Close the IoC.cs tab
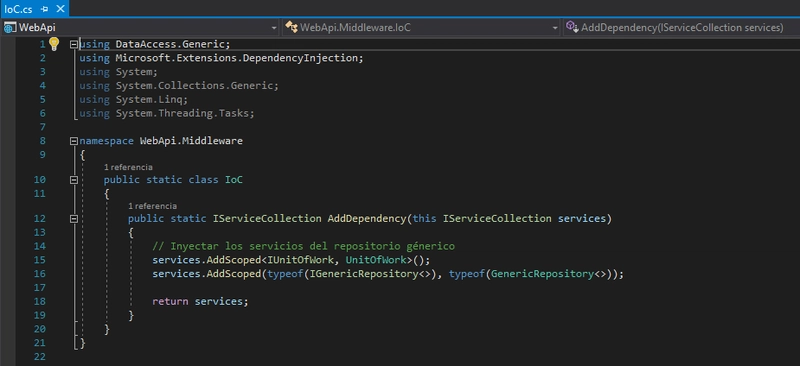Screen dimensions: 800x366 [60, 9]
